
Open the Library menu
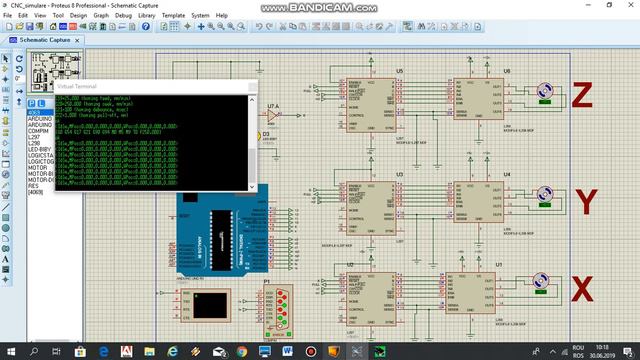[x=147, y=16]
